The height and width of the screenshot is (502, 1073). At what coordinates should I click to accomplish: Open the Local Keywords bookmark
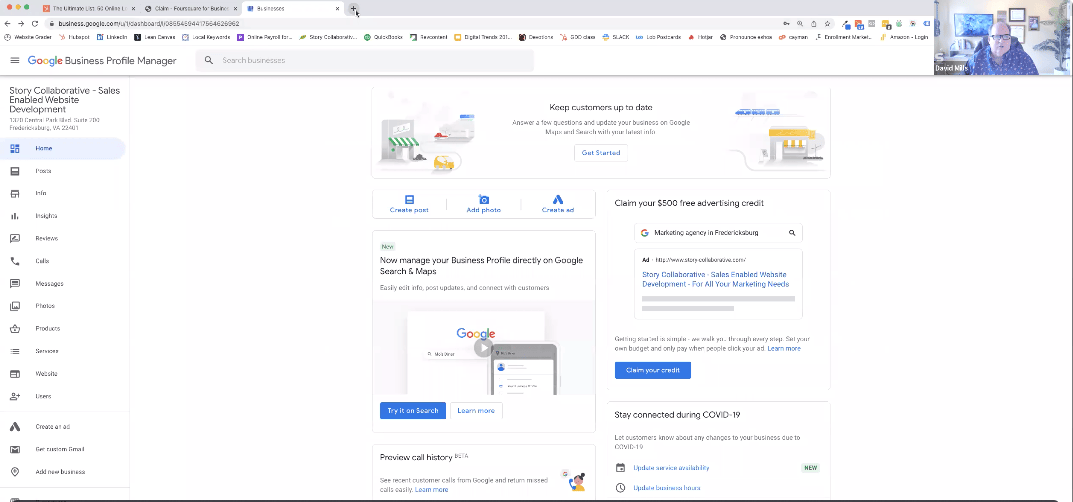pos(207,37)
